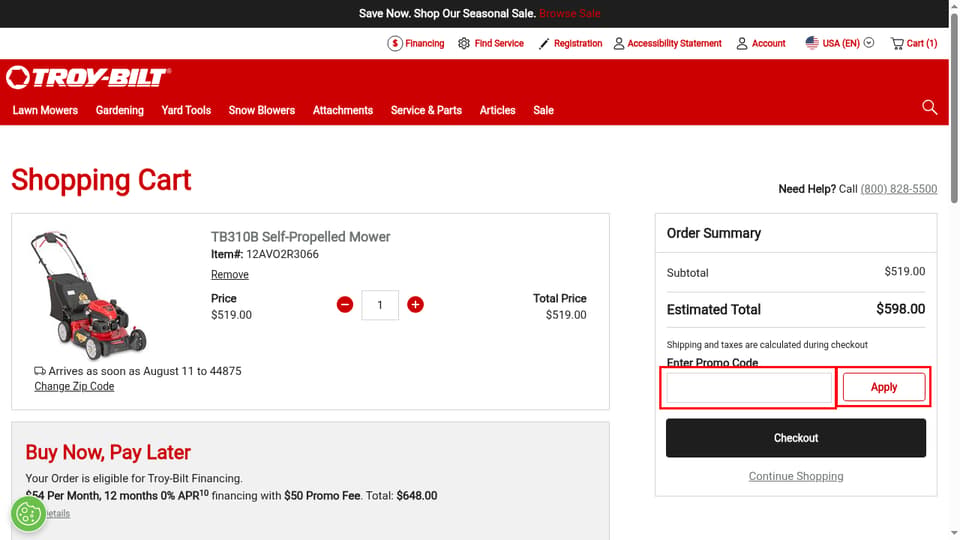Click the Cart (1) link

[921, 43]
